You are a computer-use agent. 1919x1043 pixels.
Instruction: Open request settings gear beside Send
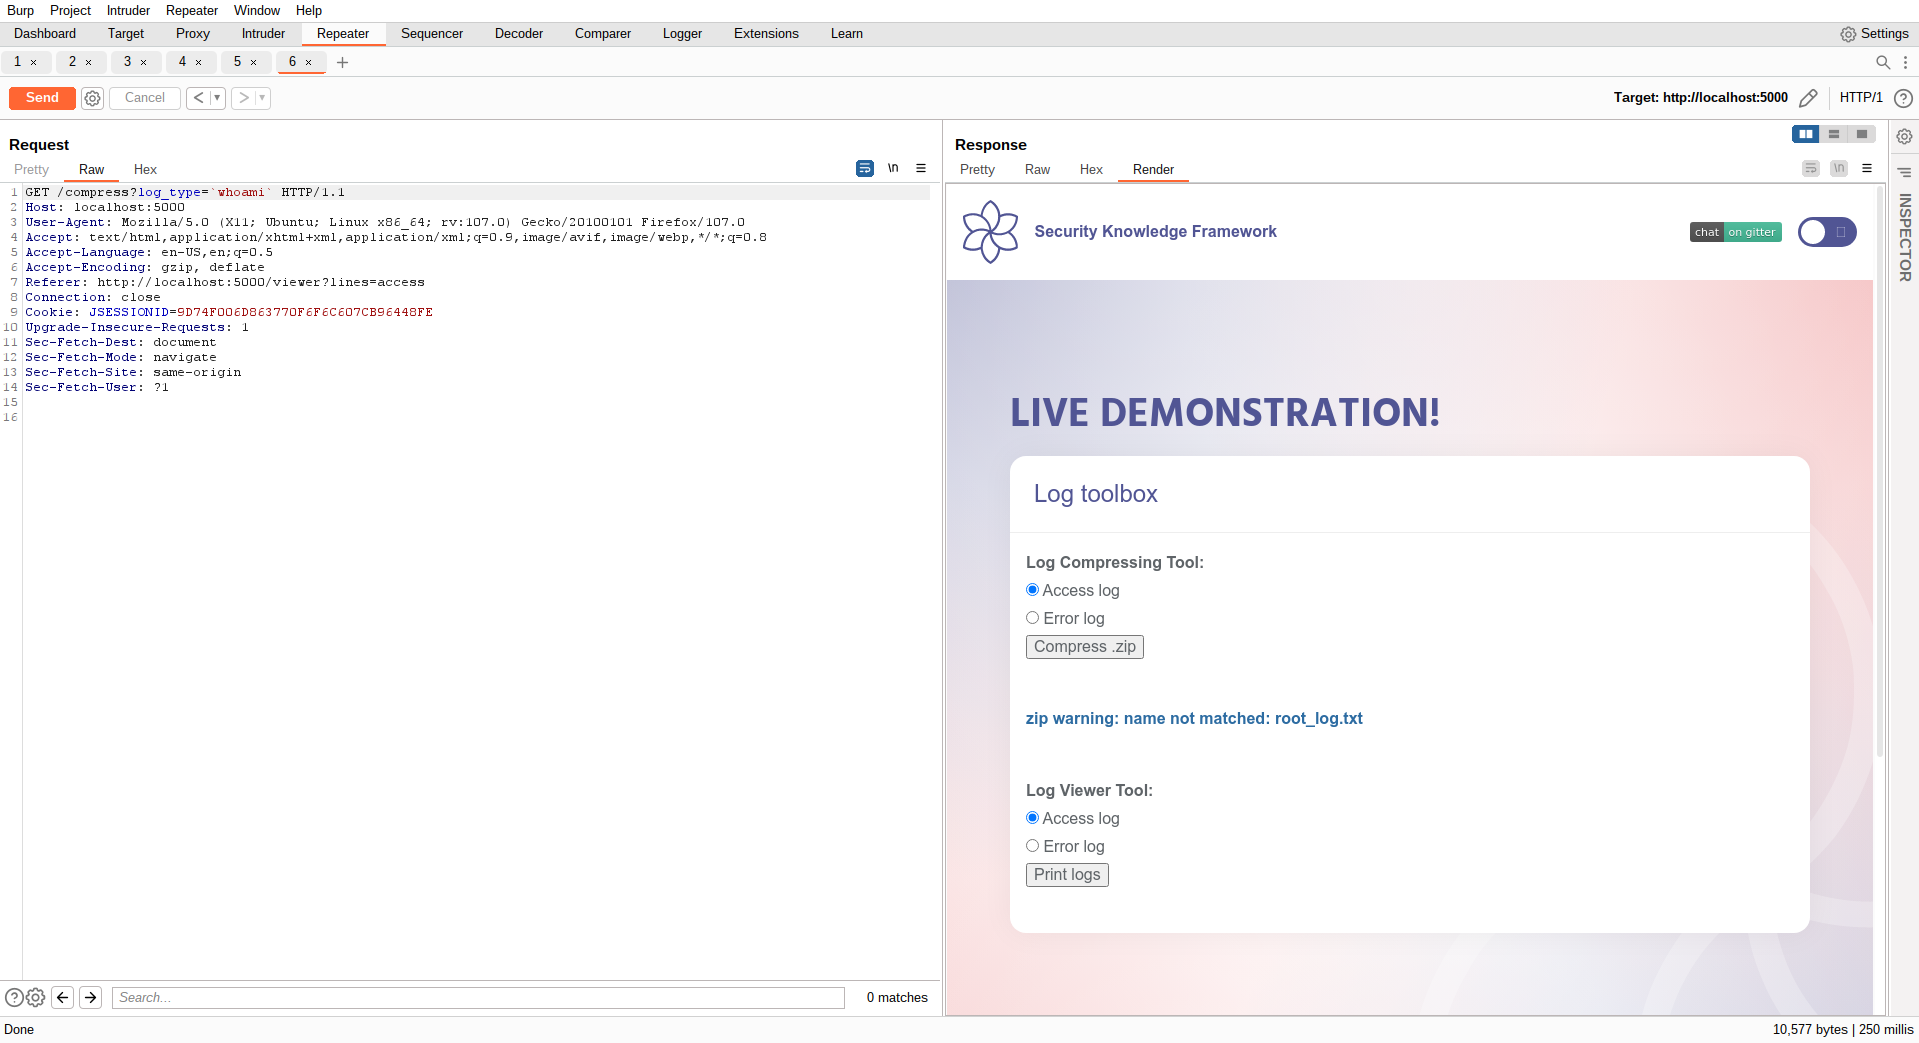(93, 98)
